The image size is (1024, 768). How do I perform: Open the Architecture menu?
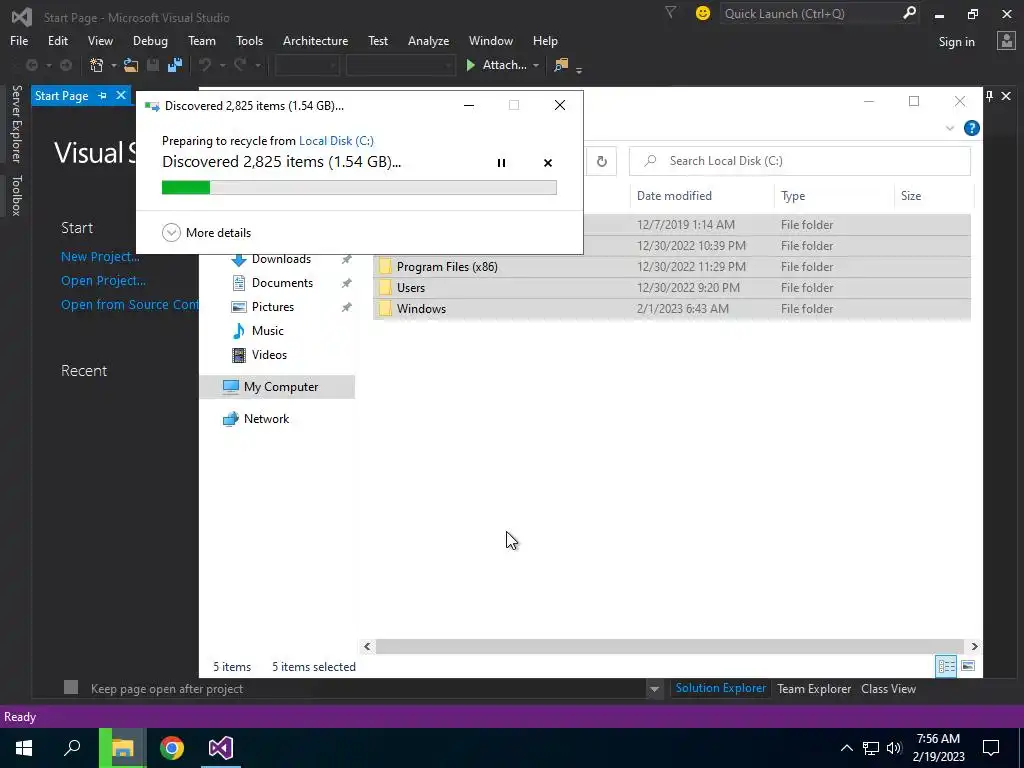pyautogui.click(x=315, y=40)
